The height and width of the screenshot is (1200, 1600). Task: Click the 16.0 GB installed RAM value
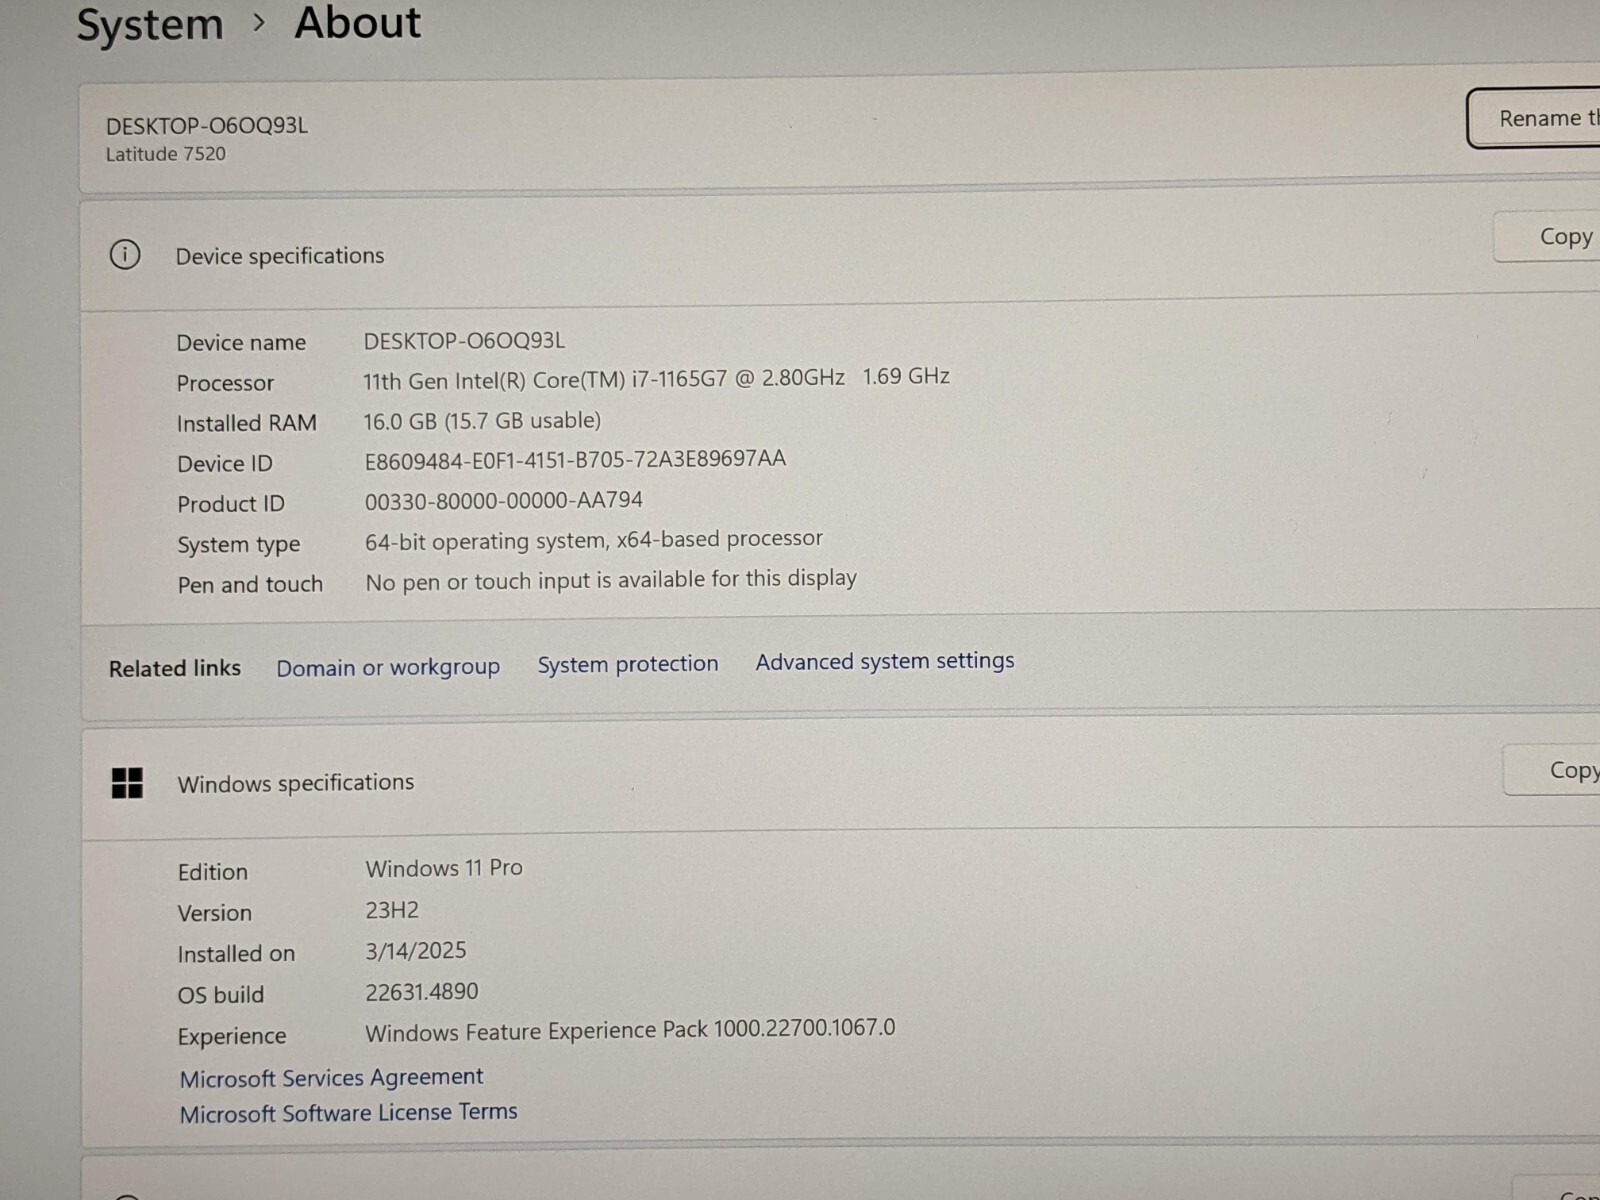[x=482, y=421]
